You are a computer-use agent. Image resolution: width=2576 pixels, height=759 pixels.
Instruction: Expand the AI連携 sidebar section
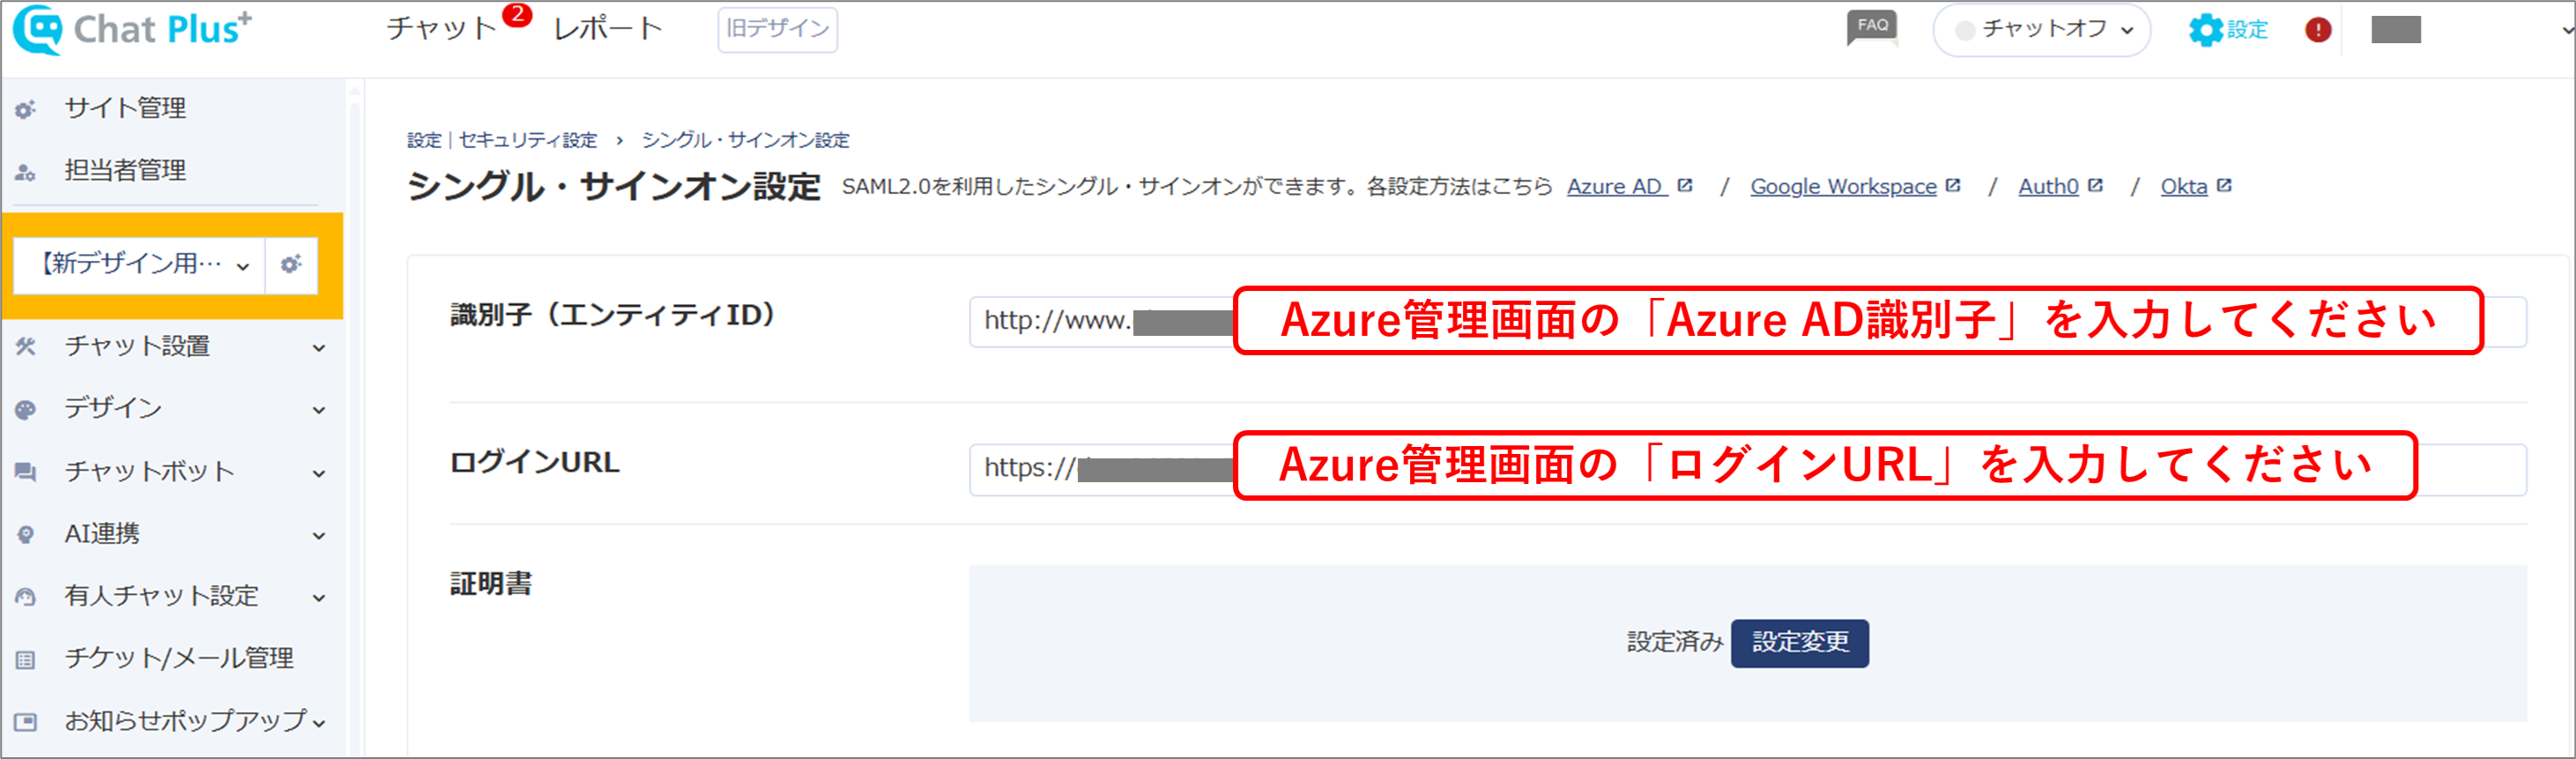pyautogui.click(x=172, y=534)
